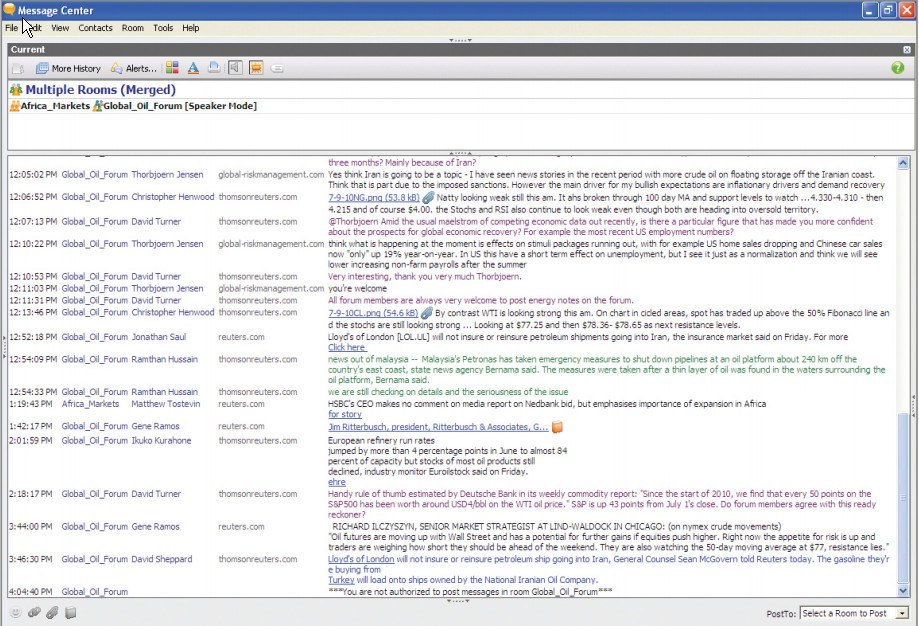Image resolution: width=919 pixels, height=626 pixels.
Task: Click the emoticon icon at bottom left
Action: tap(15, 613)
